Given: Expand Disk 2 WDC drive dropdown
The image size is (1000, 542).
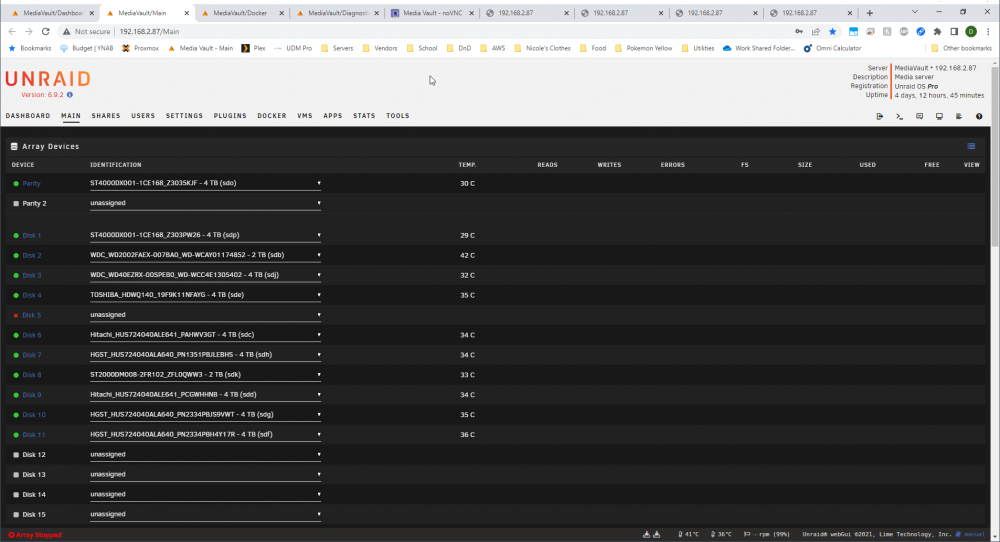Looking at the screenshot, I should [205, 254].
